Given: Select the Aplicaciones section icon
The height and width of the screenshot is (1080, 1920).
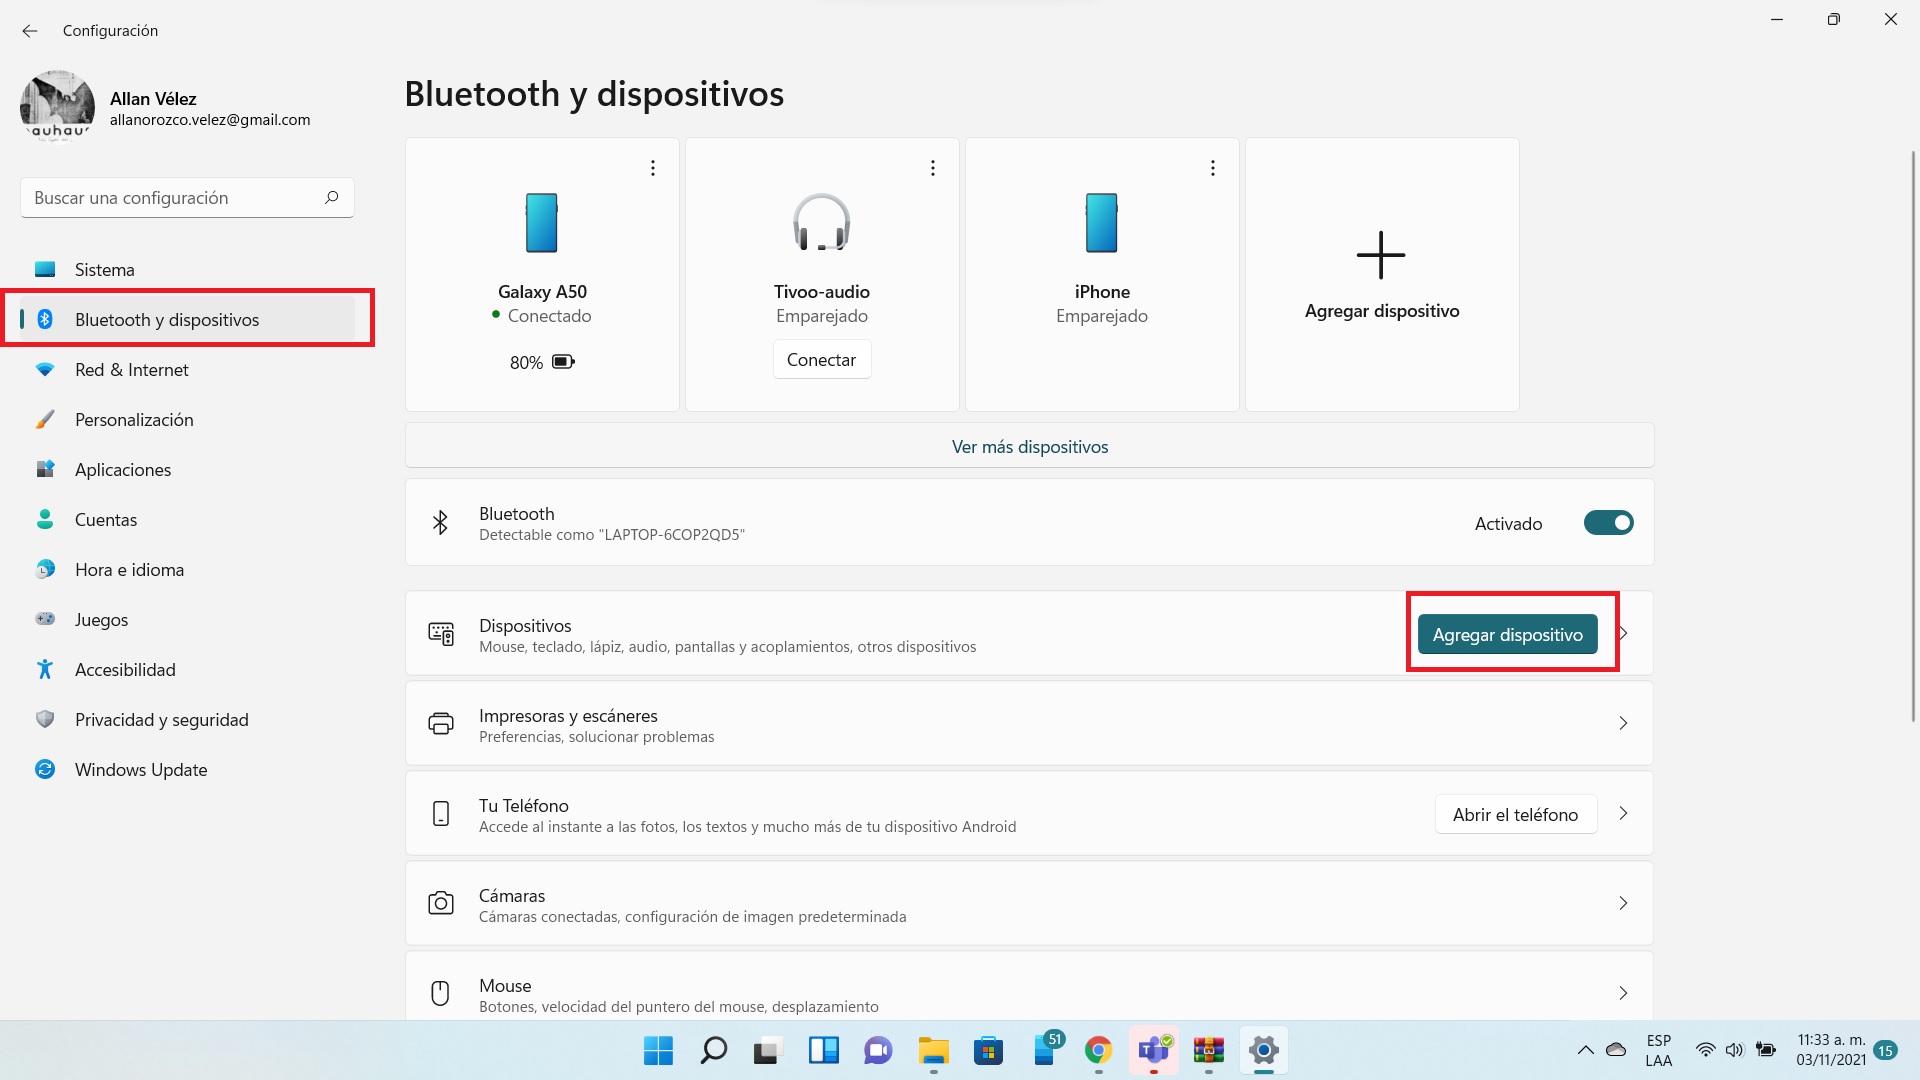Looking at the screenshot, I should [44, 469].
